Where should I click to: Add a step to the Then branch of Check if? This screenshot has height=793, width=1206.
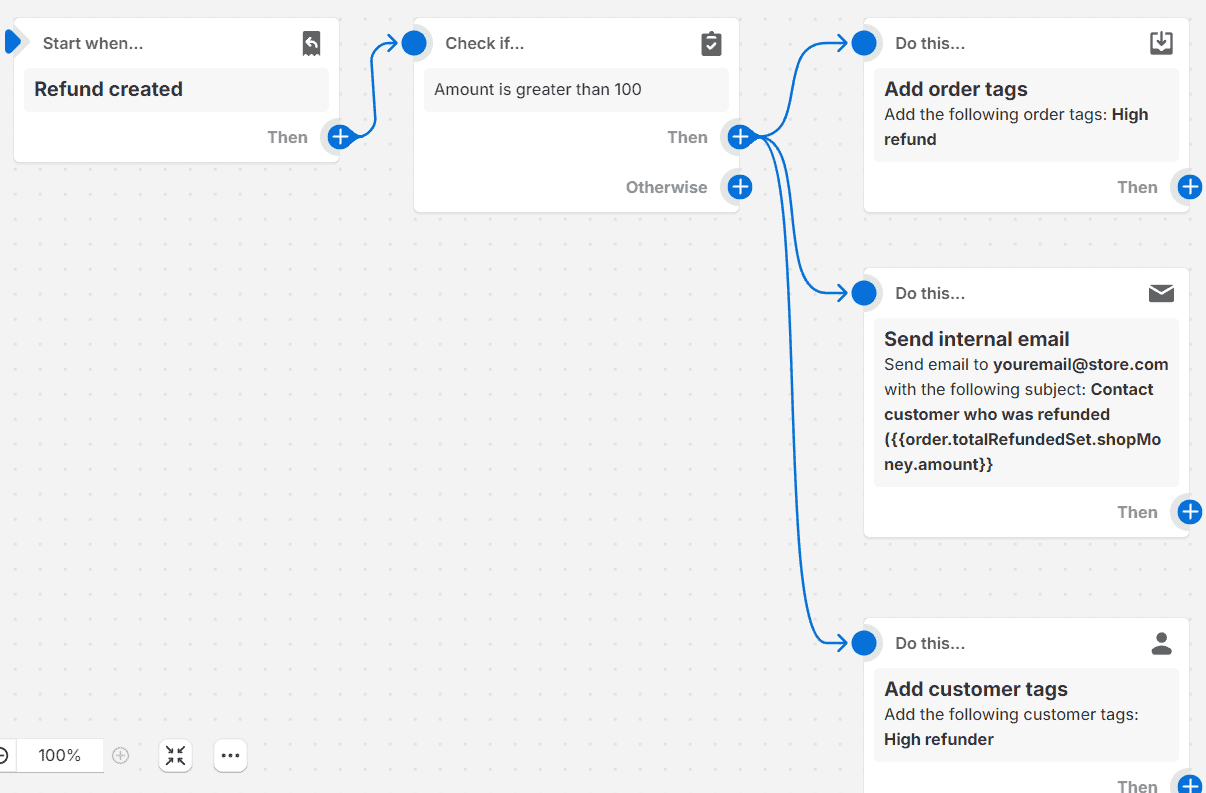[x=740, y=137]
